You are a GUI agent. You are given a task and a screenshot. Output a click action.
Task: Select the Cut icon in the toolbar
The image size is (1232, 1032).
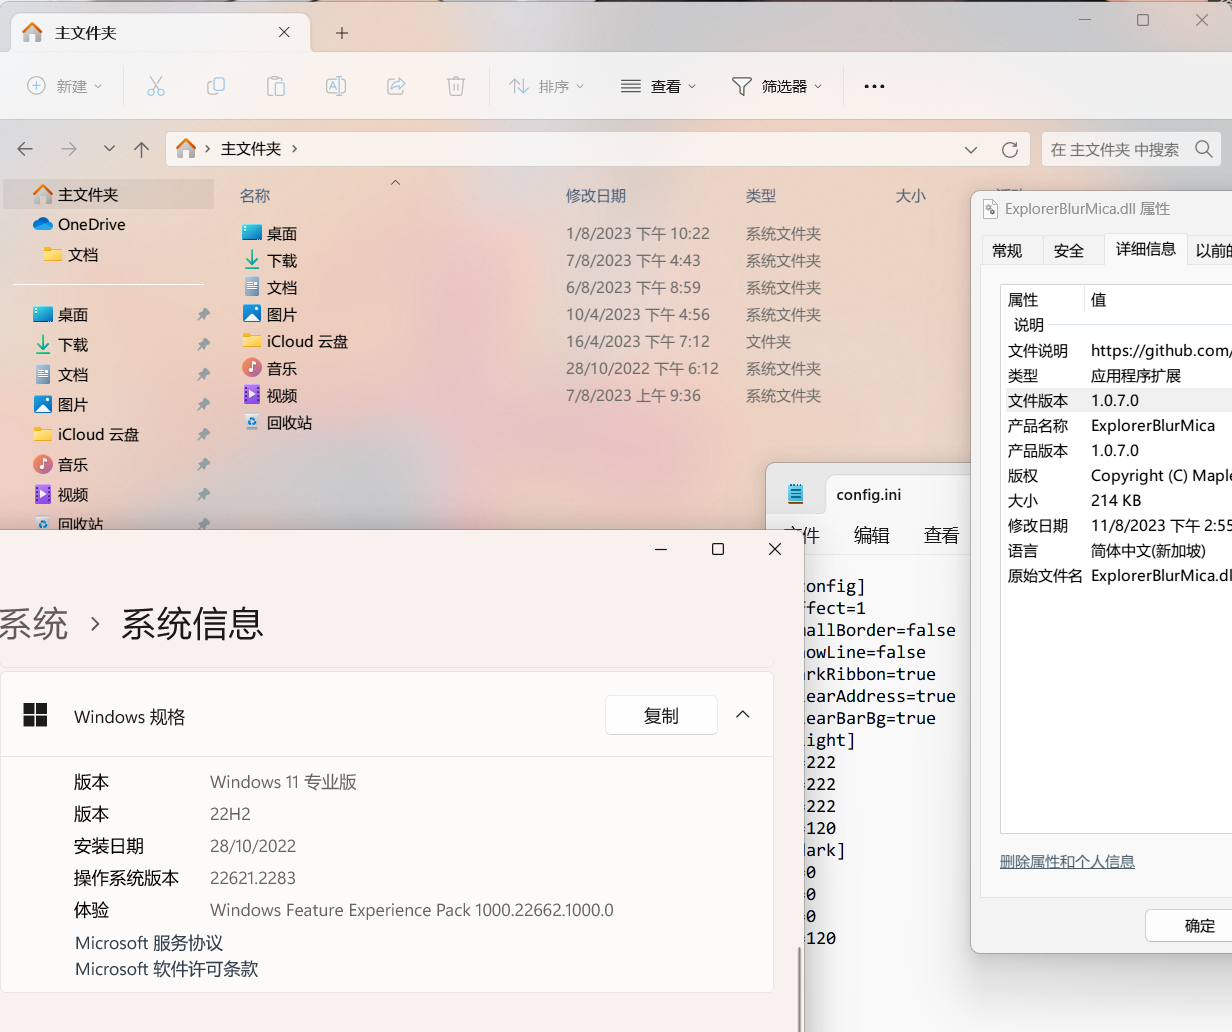coord(156,86)
